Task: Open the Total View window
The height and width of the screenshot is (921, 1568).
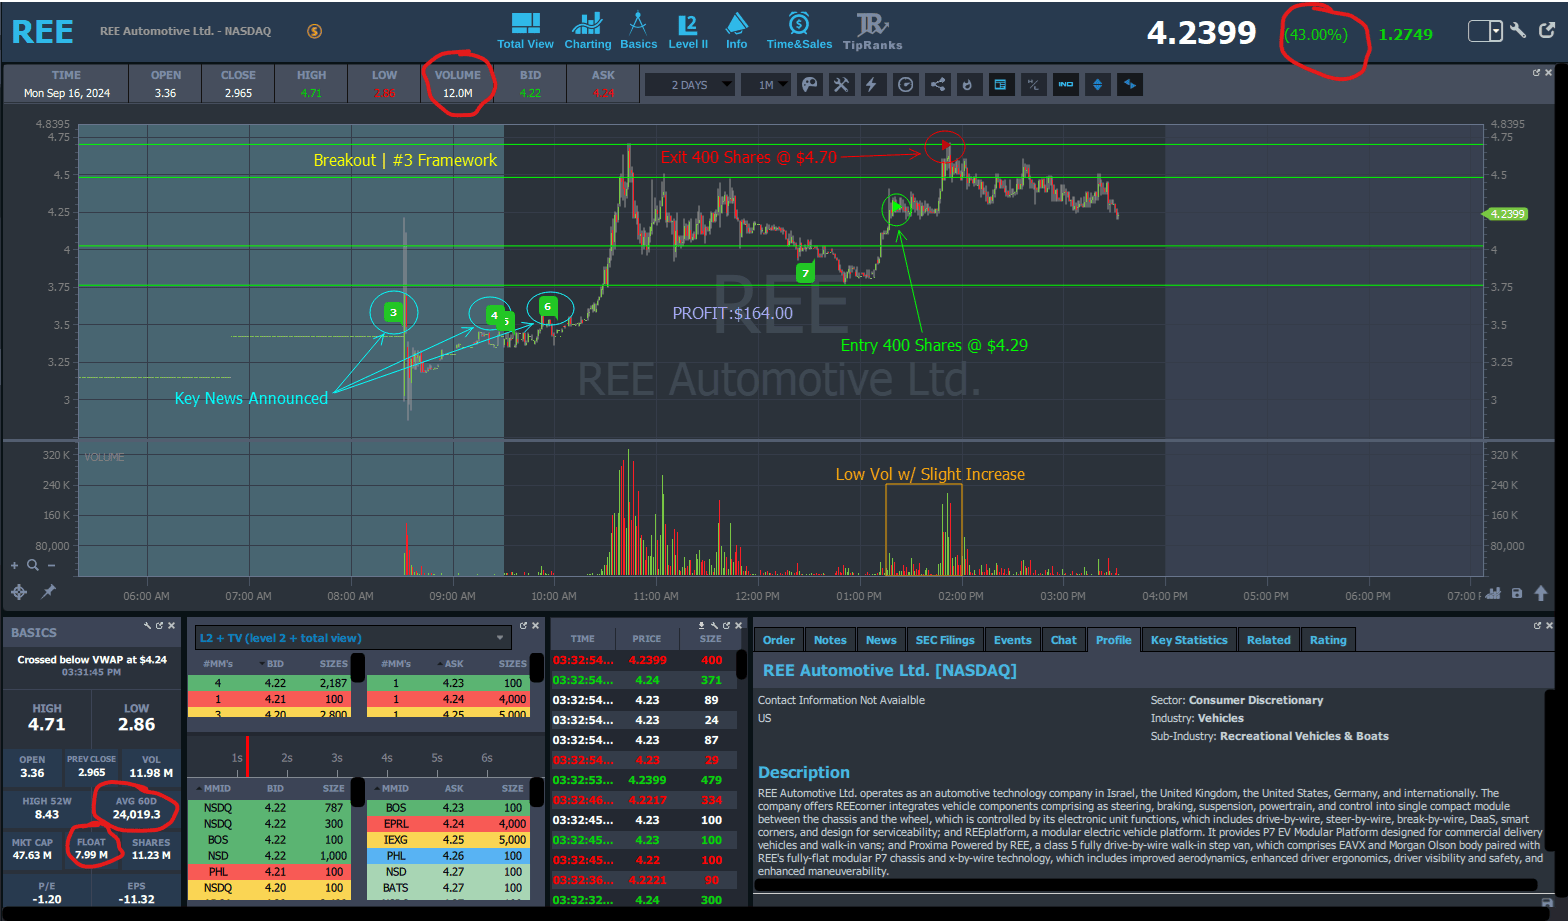Action: click(525, 31)
